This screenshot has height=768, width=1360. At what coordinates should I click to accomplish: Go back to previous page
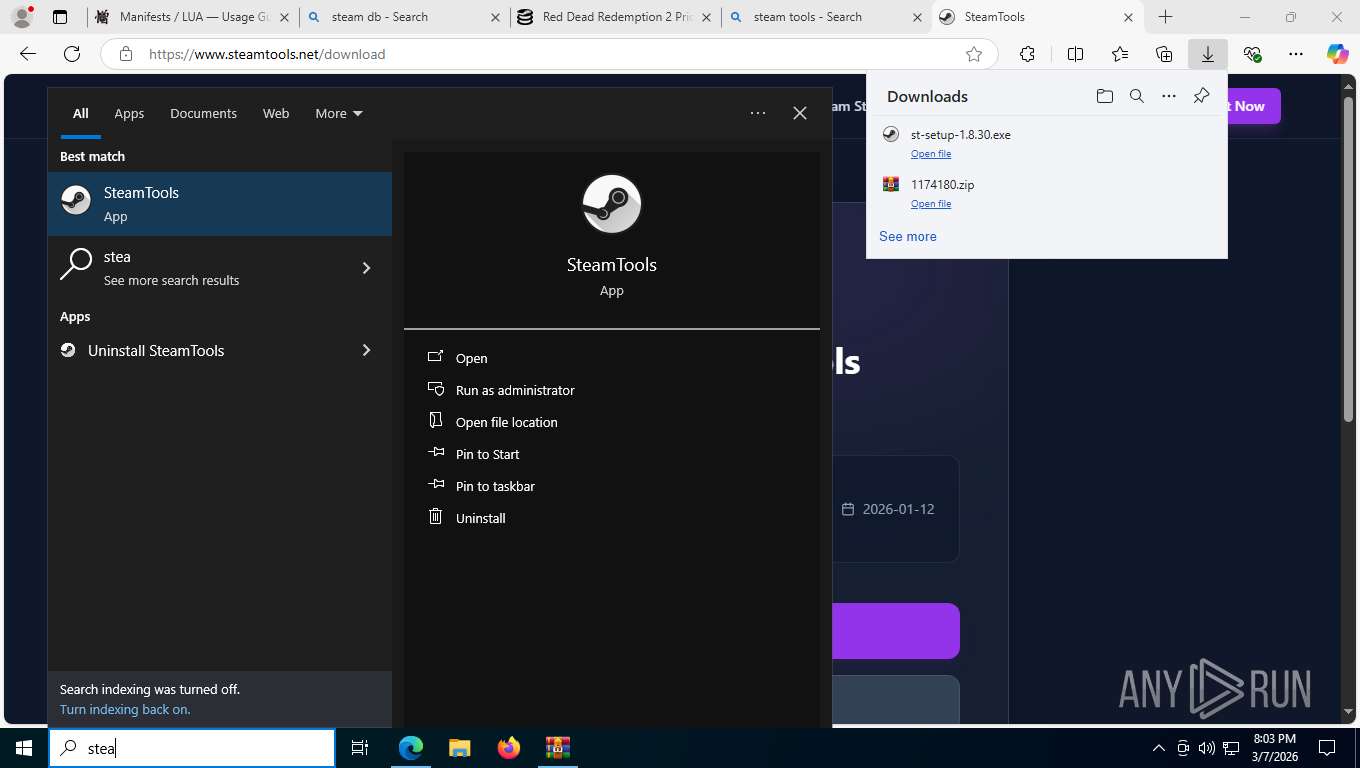28,54
